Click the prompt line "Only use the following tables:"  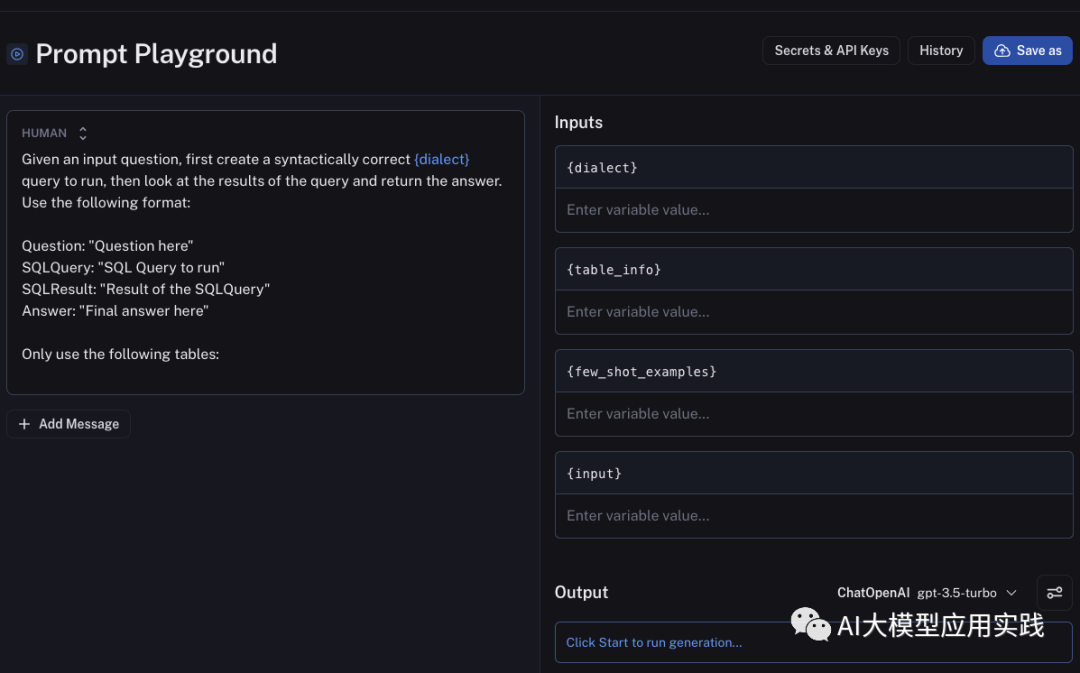(x=121, y=354)
